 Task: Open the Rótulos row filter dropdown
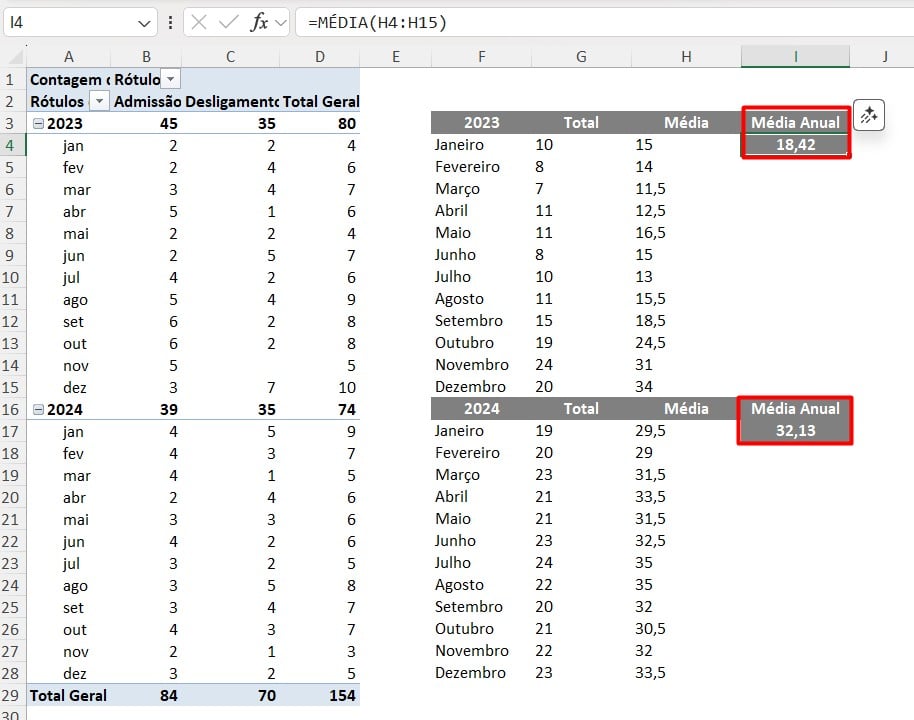[100, 101]
